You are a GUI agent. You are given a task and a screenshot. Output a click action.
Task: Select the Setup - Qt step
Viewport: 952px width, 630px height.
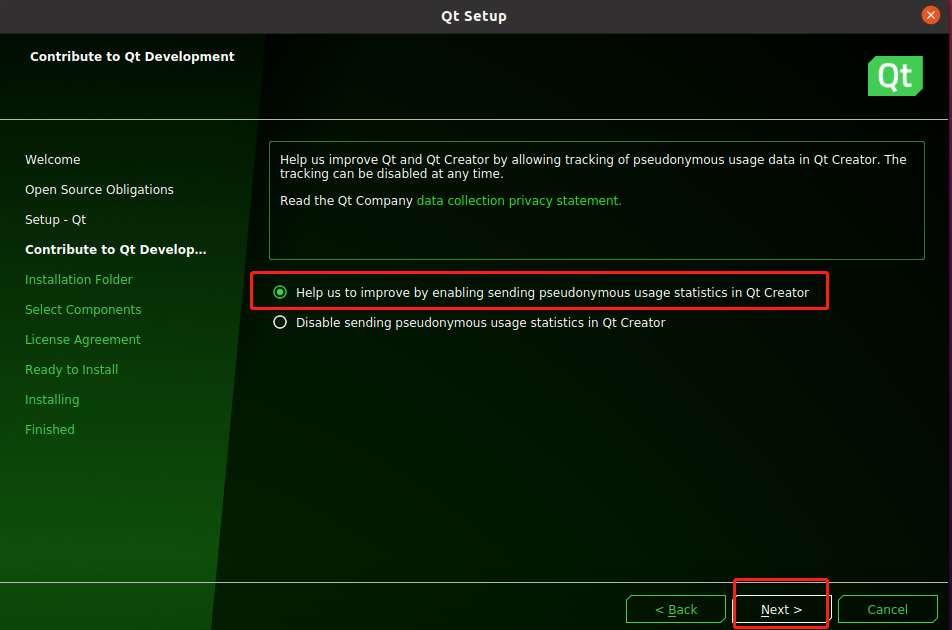coord(55,220)
